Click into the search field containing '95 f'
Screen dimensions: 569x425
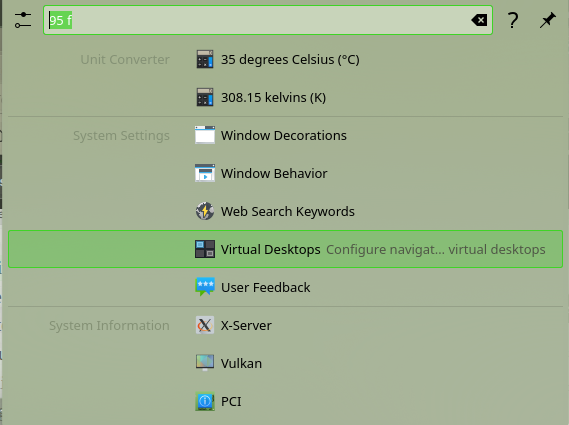pos(267,20)
